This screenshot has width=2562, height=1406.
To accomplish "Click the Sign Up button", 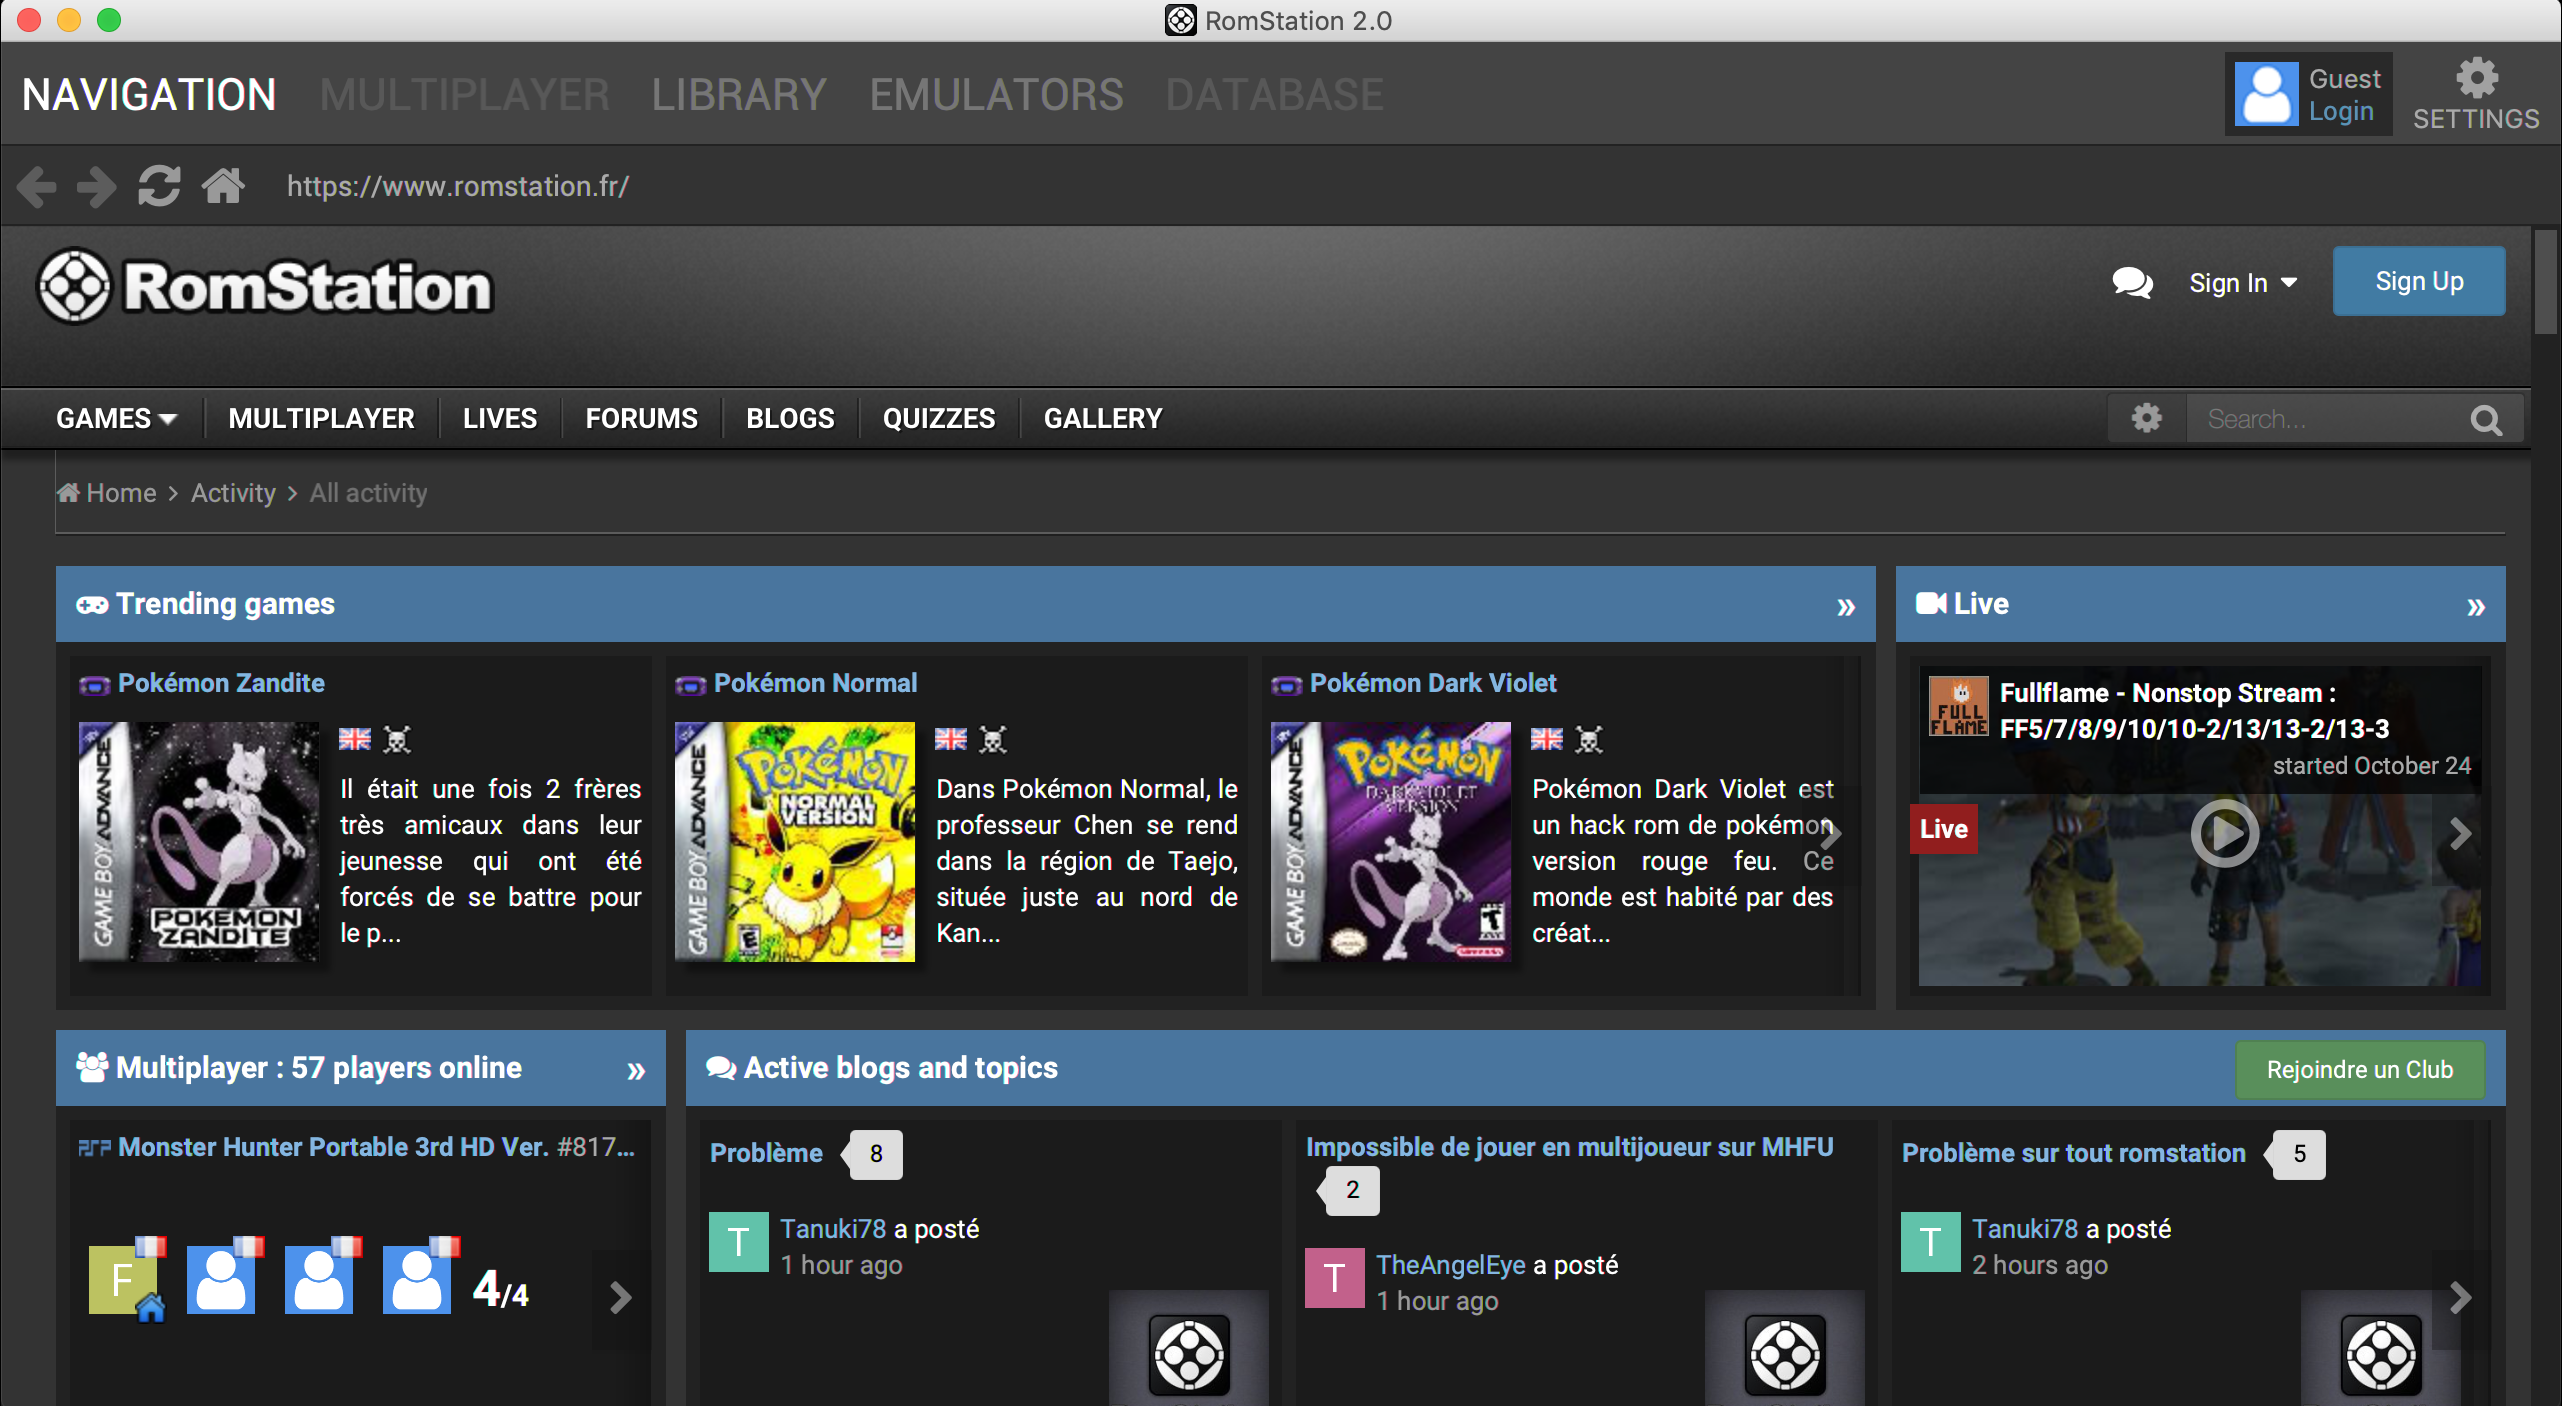I will click(x=2419, y=281).
